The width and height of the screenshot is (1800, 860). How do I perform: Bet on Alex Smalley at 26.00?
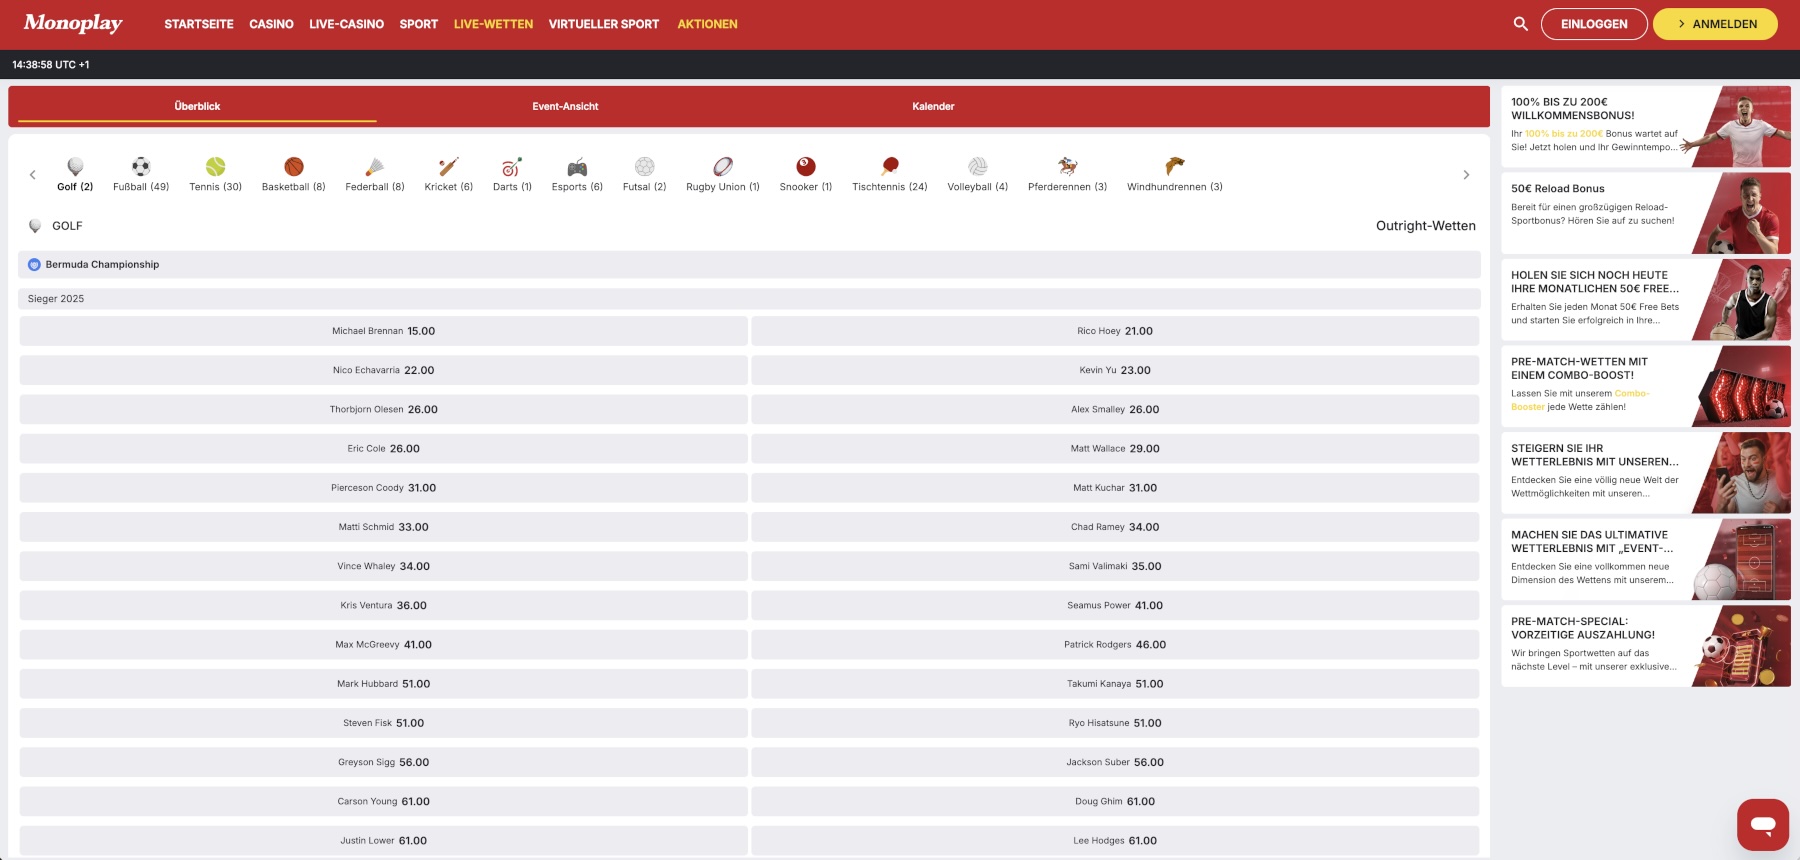pos(1115,409)
